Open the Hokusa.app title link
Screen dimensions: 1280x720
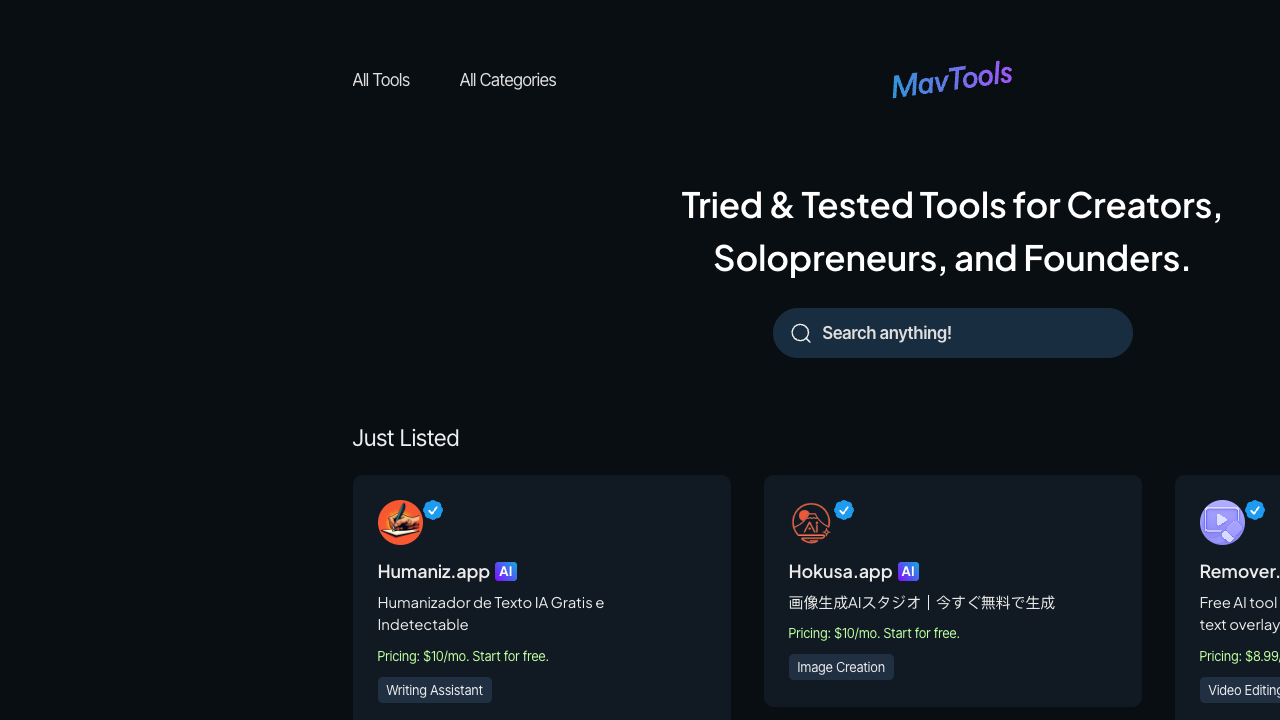[840, 571]
